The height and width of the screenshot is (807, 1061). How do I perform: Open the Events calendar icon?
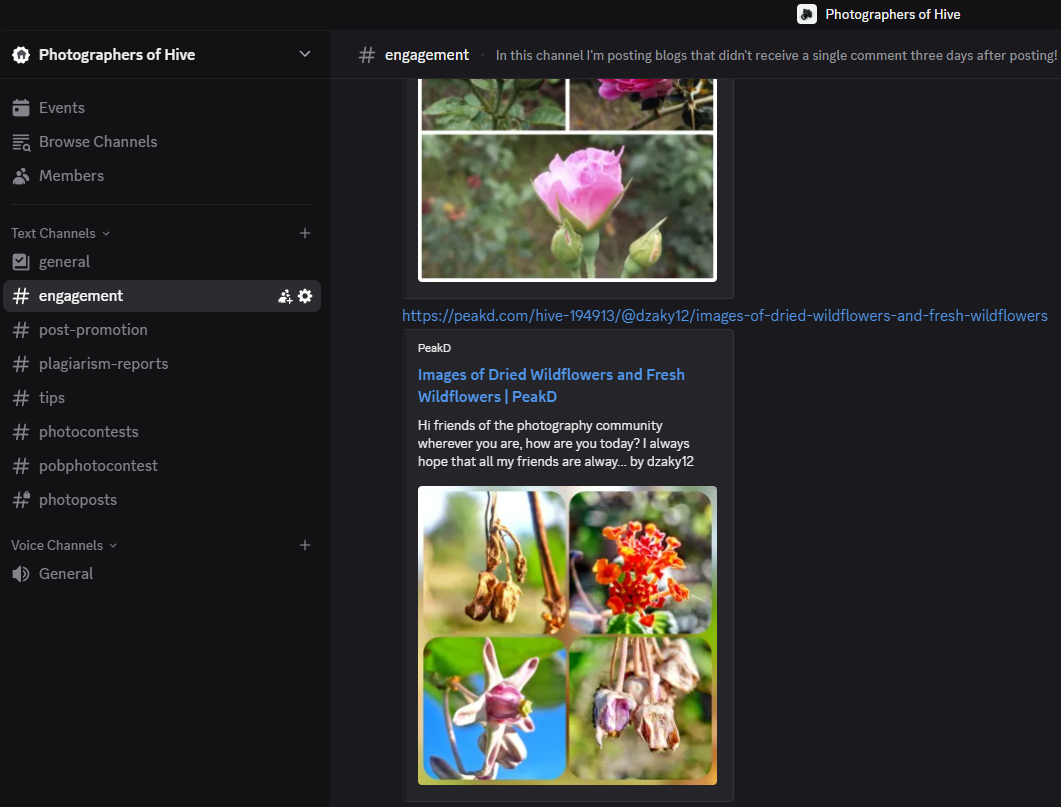click(21, 108)
